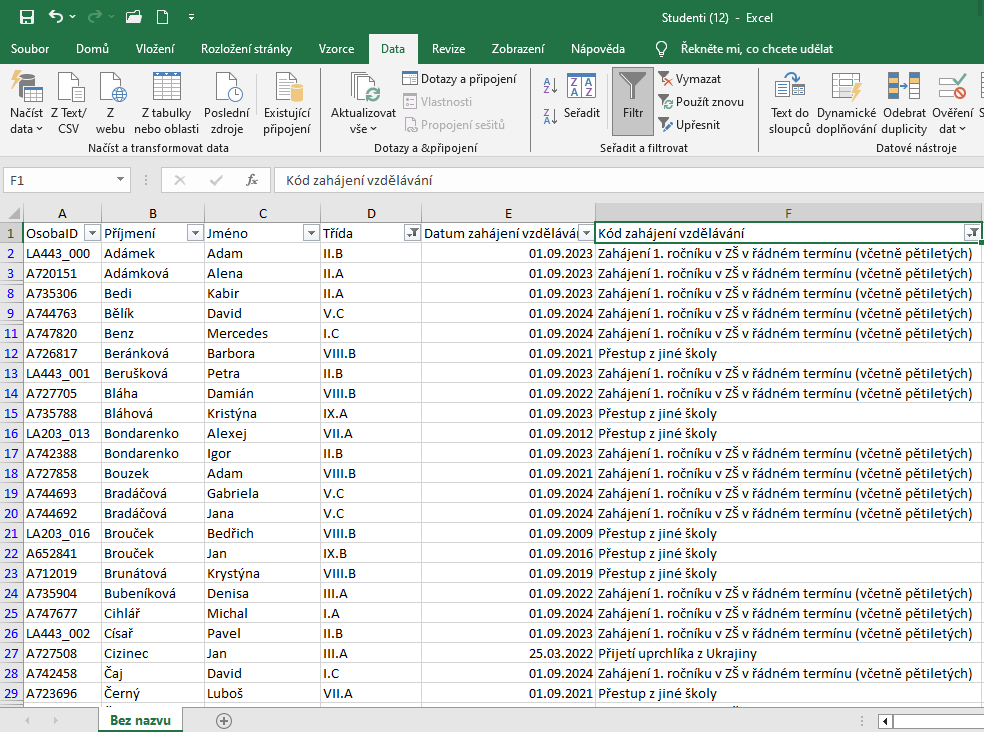
Task: Open active filter dropdown on Třída column
Action: click(x=411, y=233)
